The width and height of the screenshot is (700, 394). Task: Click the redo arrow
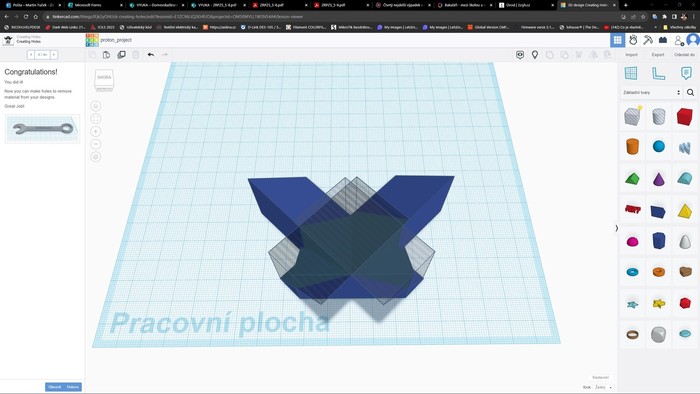tap(165, 54)
